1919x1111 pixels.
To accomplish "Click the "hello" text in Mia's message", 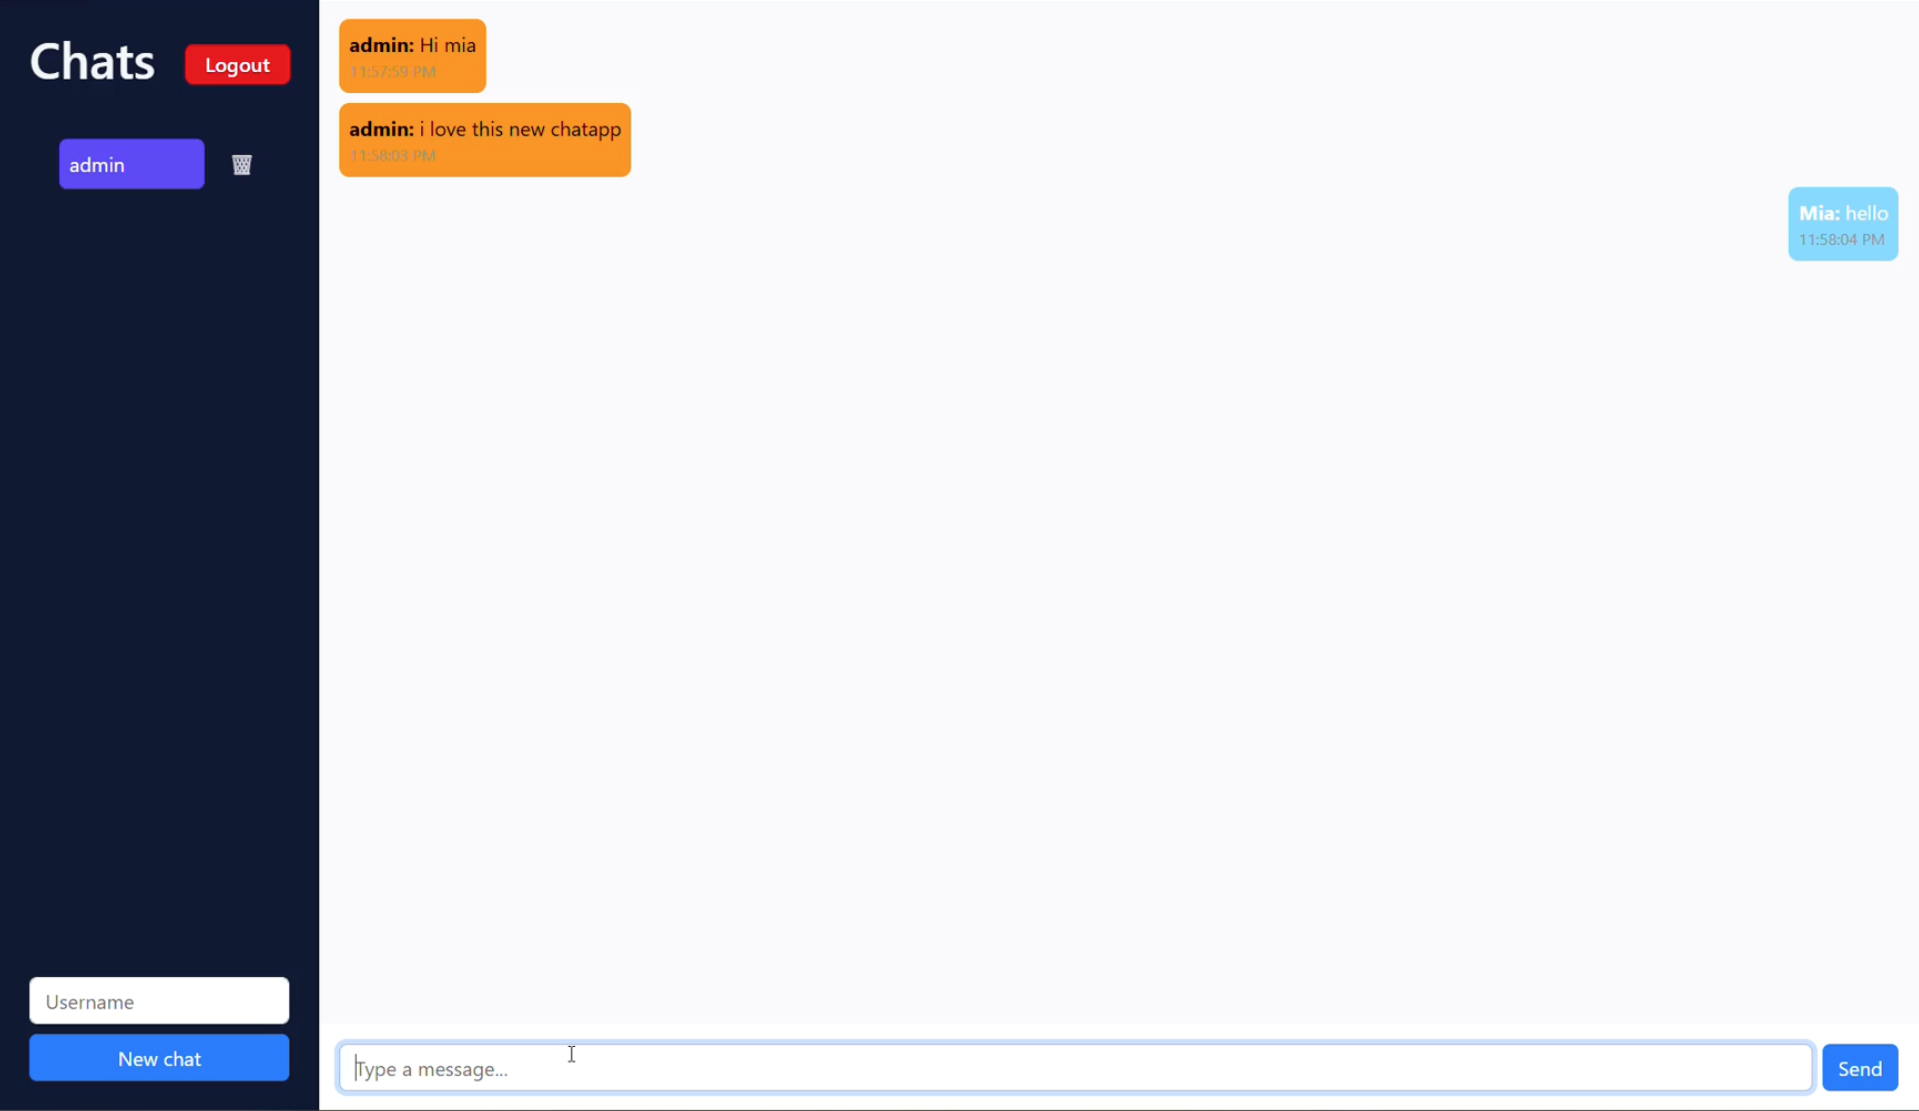I will [1866, 213].
